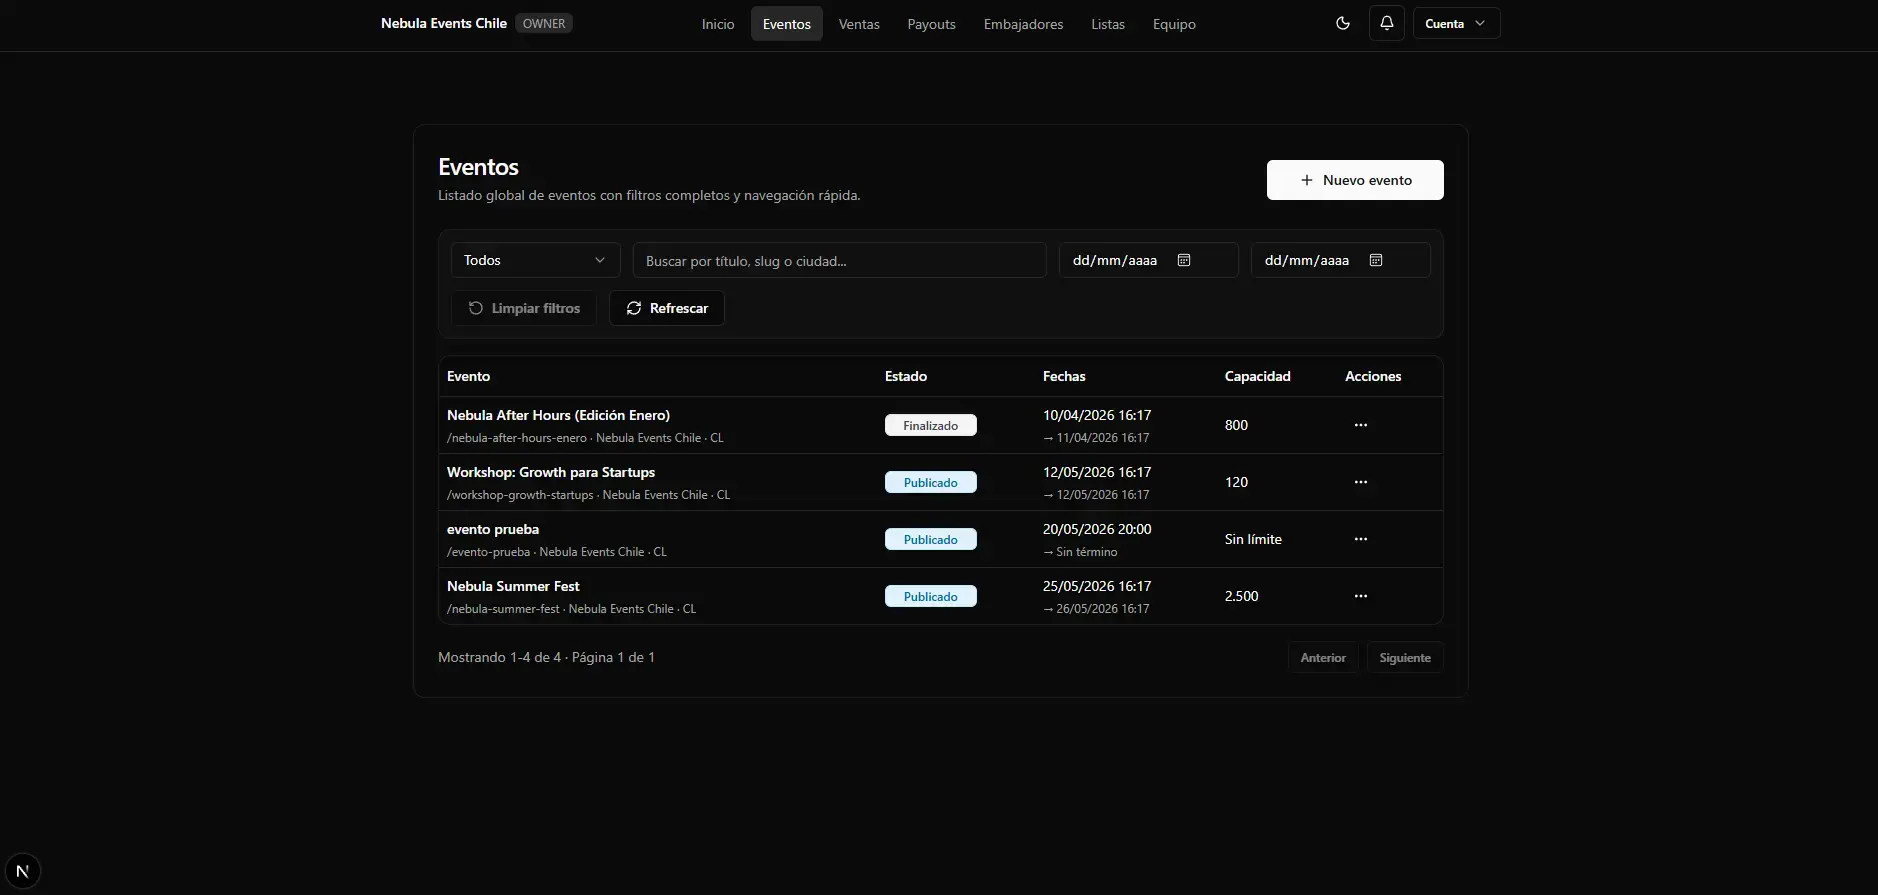Image resolution: width=1878 pixels, height=895 pixels.
Task: Open the evento prueba event
Action: 493,529
